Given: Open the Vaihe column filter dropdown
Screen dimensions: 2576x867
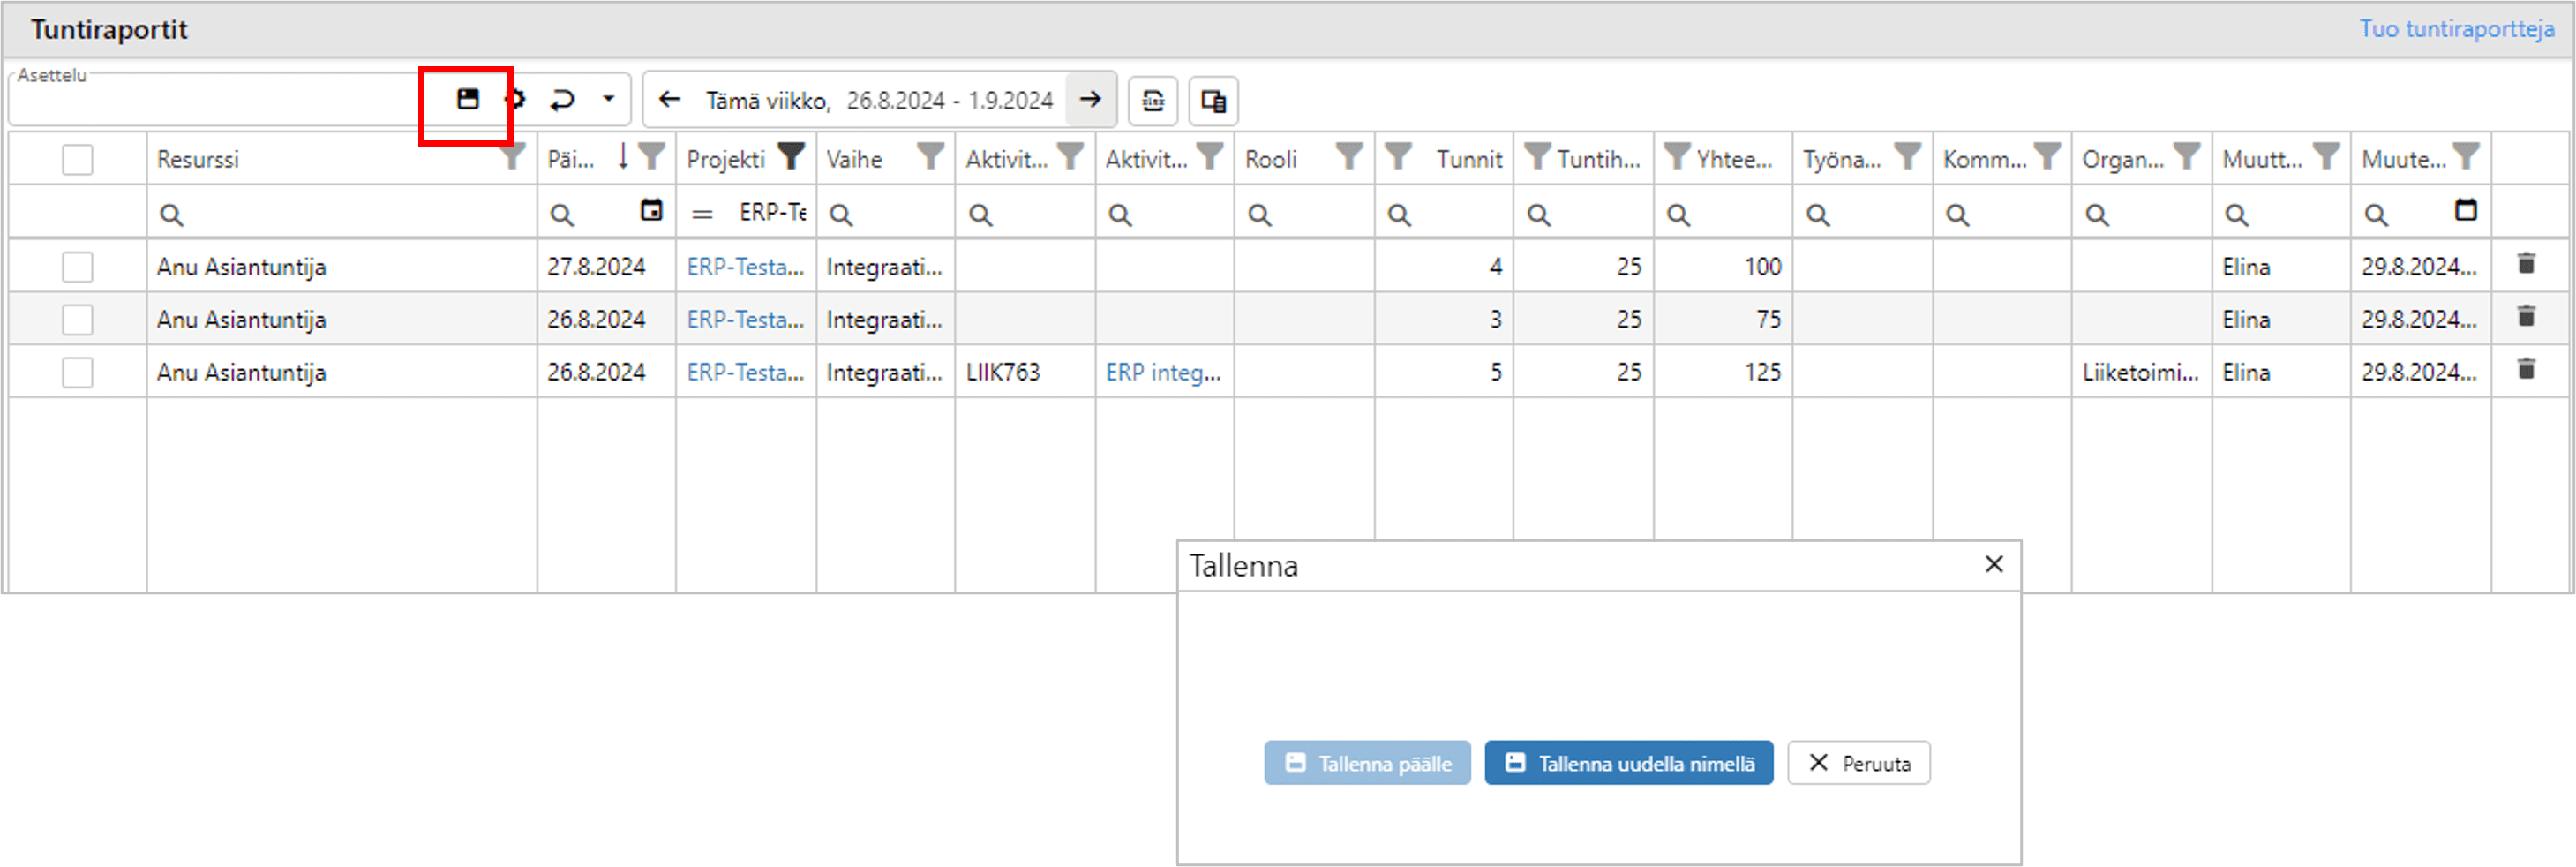Looking at the screenshot, I should 931,157.
